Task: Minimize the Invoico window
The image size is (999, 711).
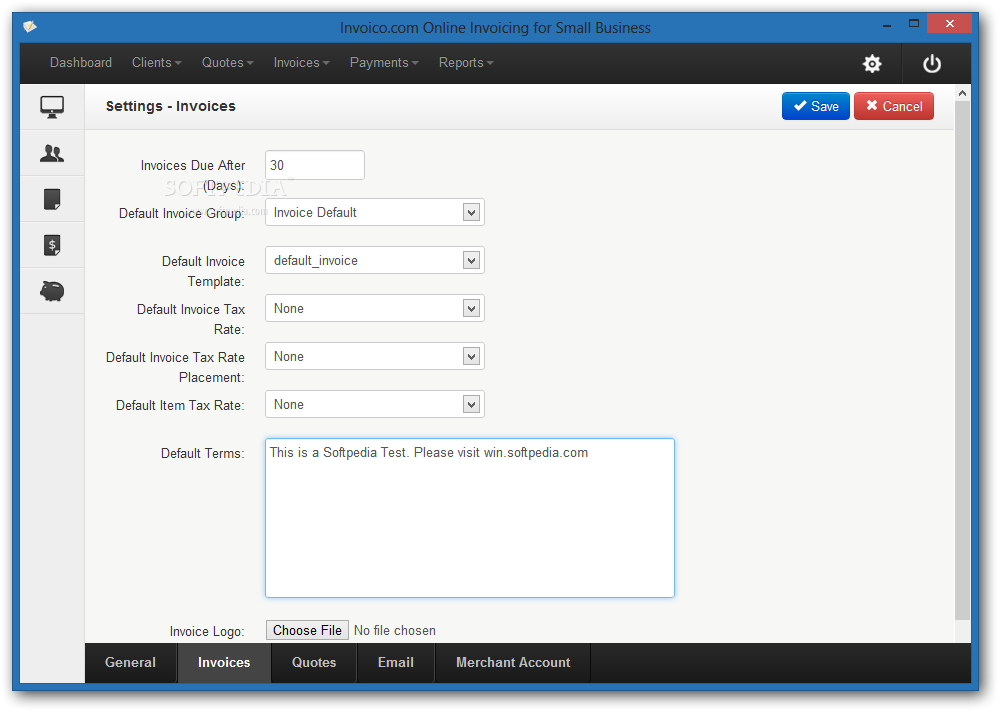Action: 886,25
